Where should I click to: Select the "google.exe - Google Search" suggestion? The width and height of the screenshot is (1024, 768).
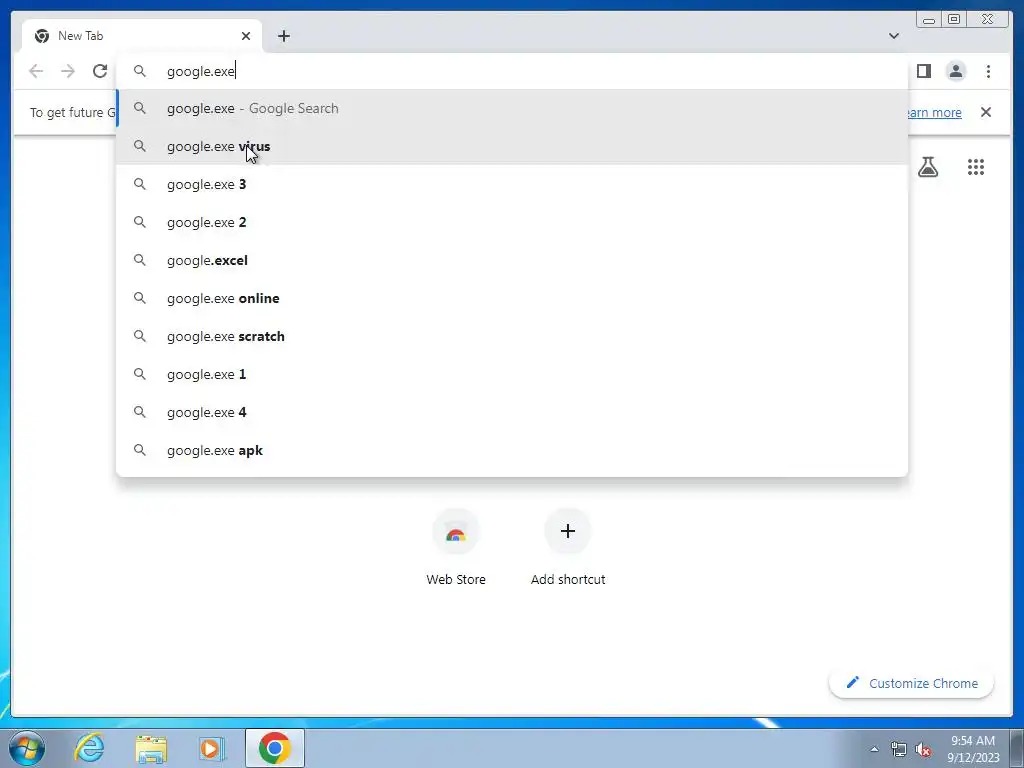pyautogui.click(x=512, y=108)
